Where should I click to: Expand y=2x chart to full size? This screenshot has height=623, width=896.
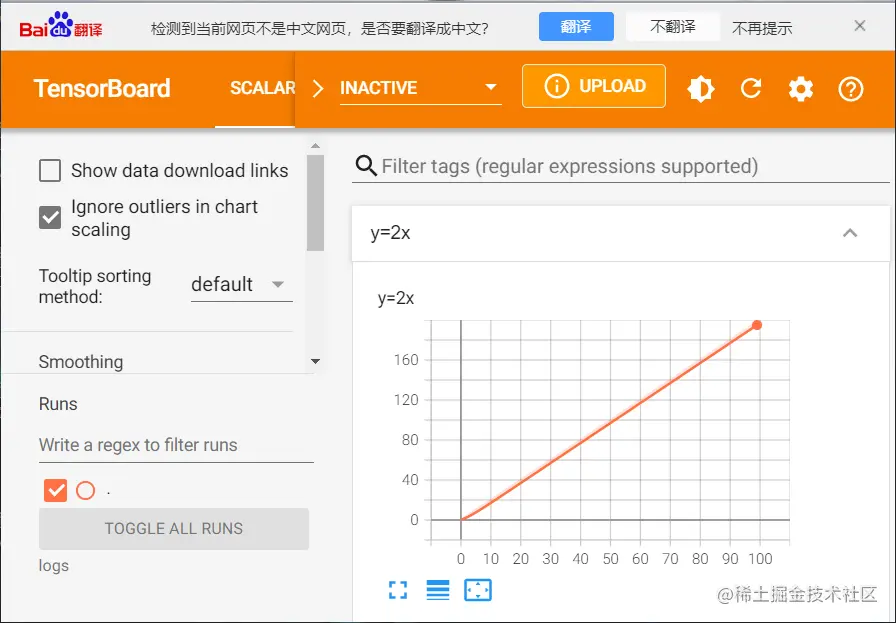tap(398, 590)
